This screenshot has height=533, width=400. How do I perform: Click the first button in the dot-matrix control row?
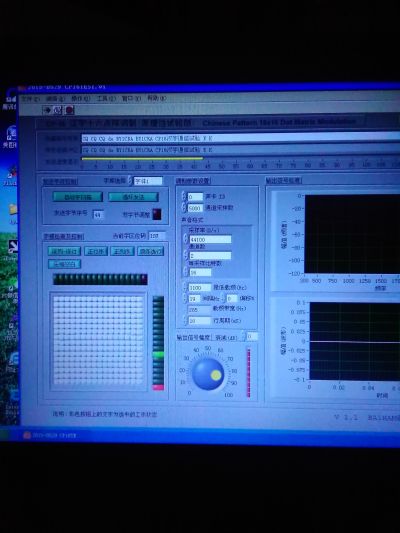coord(64,251)
